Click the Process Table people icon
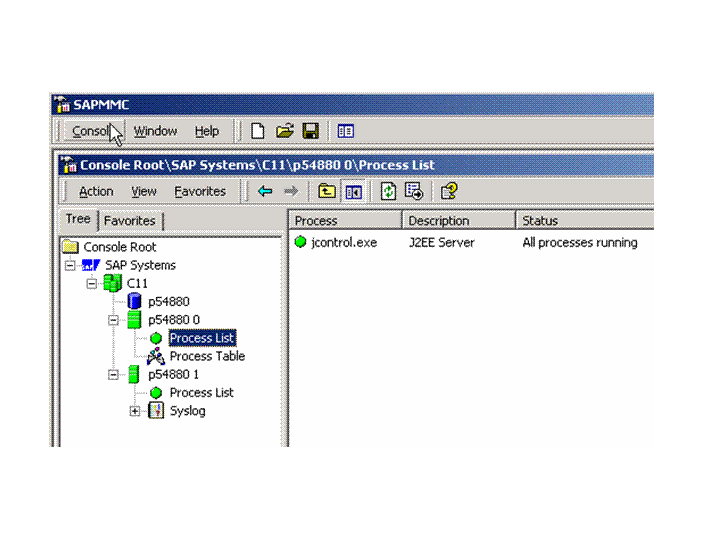 point(156,356)
